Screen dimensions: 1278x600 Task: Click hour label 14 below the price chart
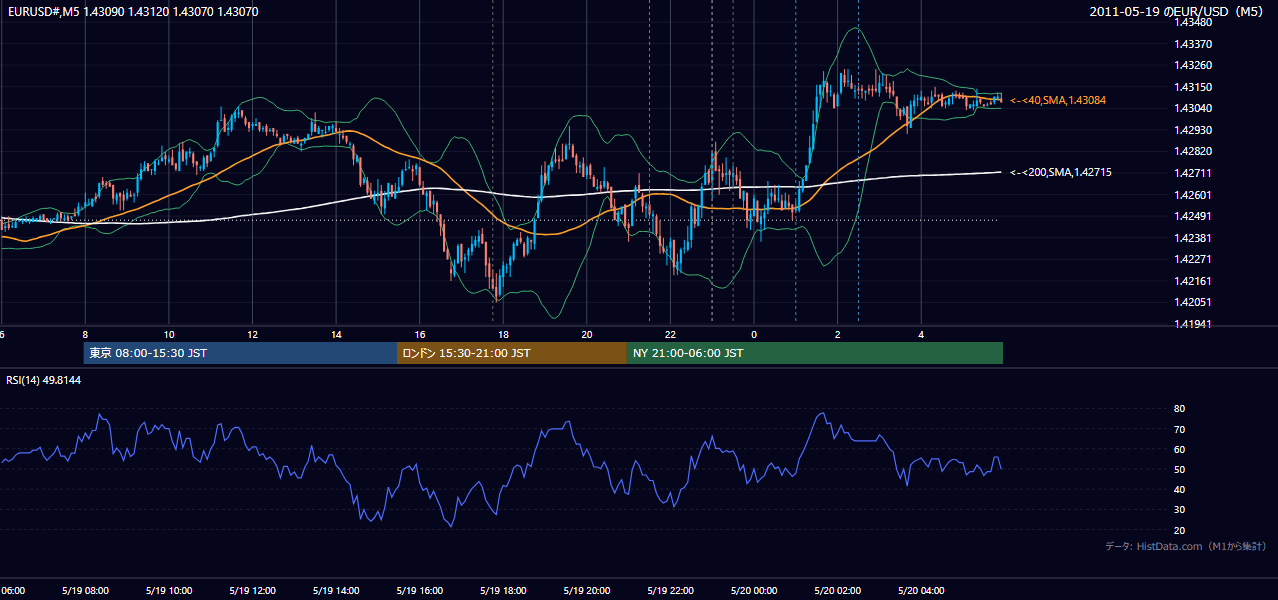pyautogui.click(x=336, y=334)
